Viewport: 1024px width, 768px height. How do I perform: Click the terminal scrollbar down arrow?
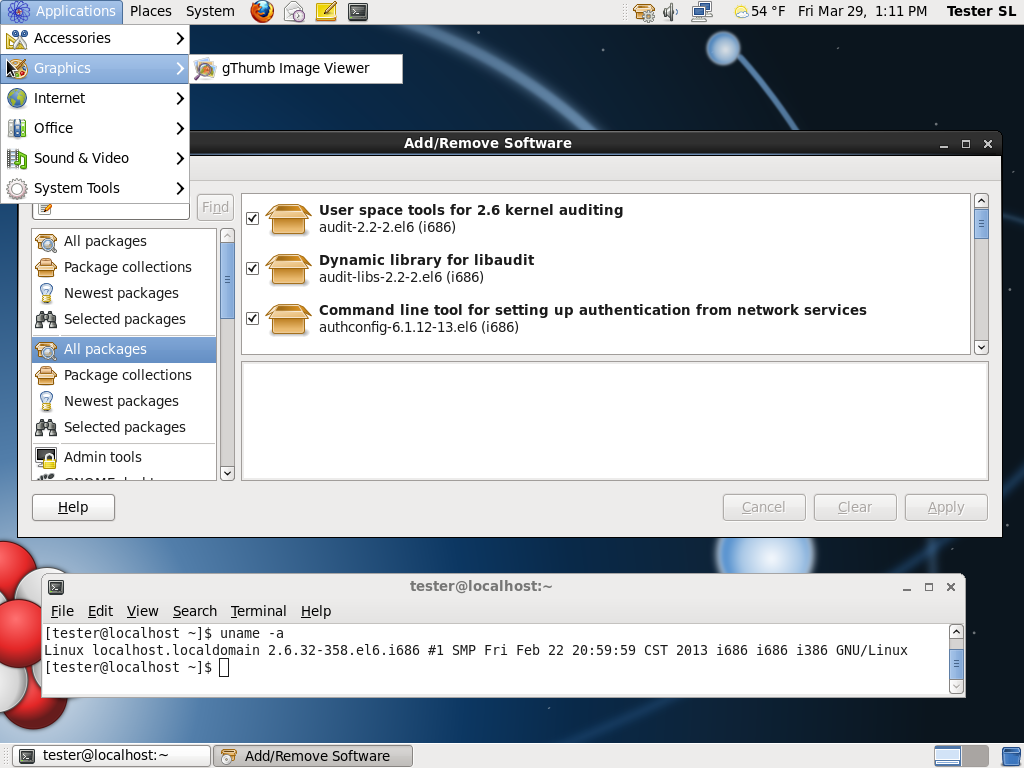pos(956,686)
